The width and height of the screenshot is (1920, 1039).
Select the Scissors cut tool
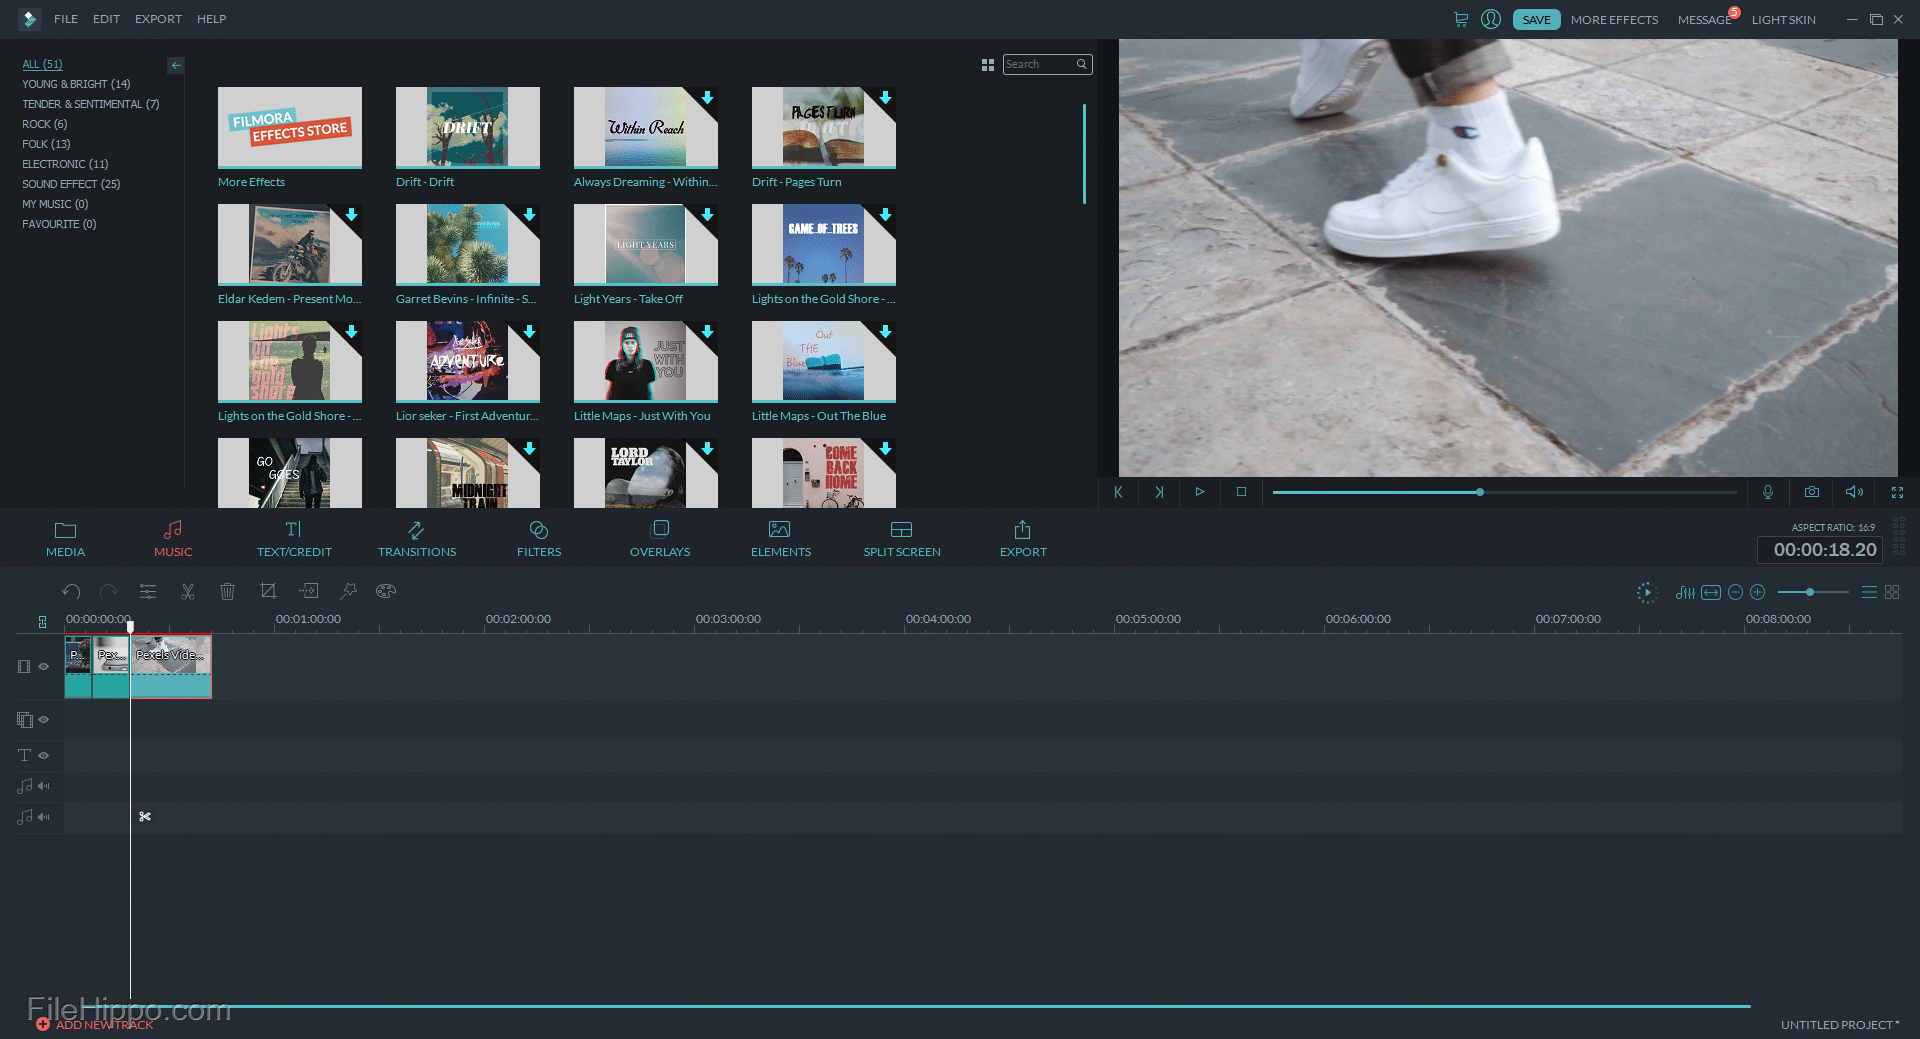(188, 591)
